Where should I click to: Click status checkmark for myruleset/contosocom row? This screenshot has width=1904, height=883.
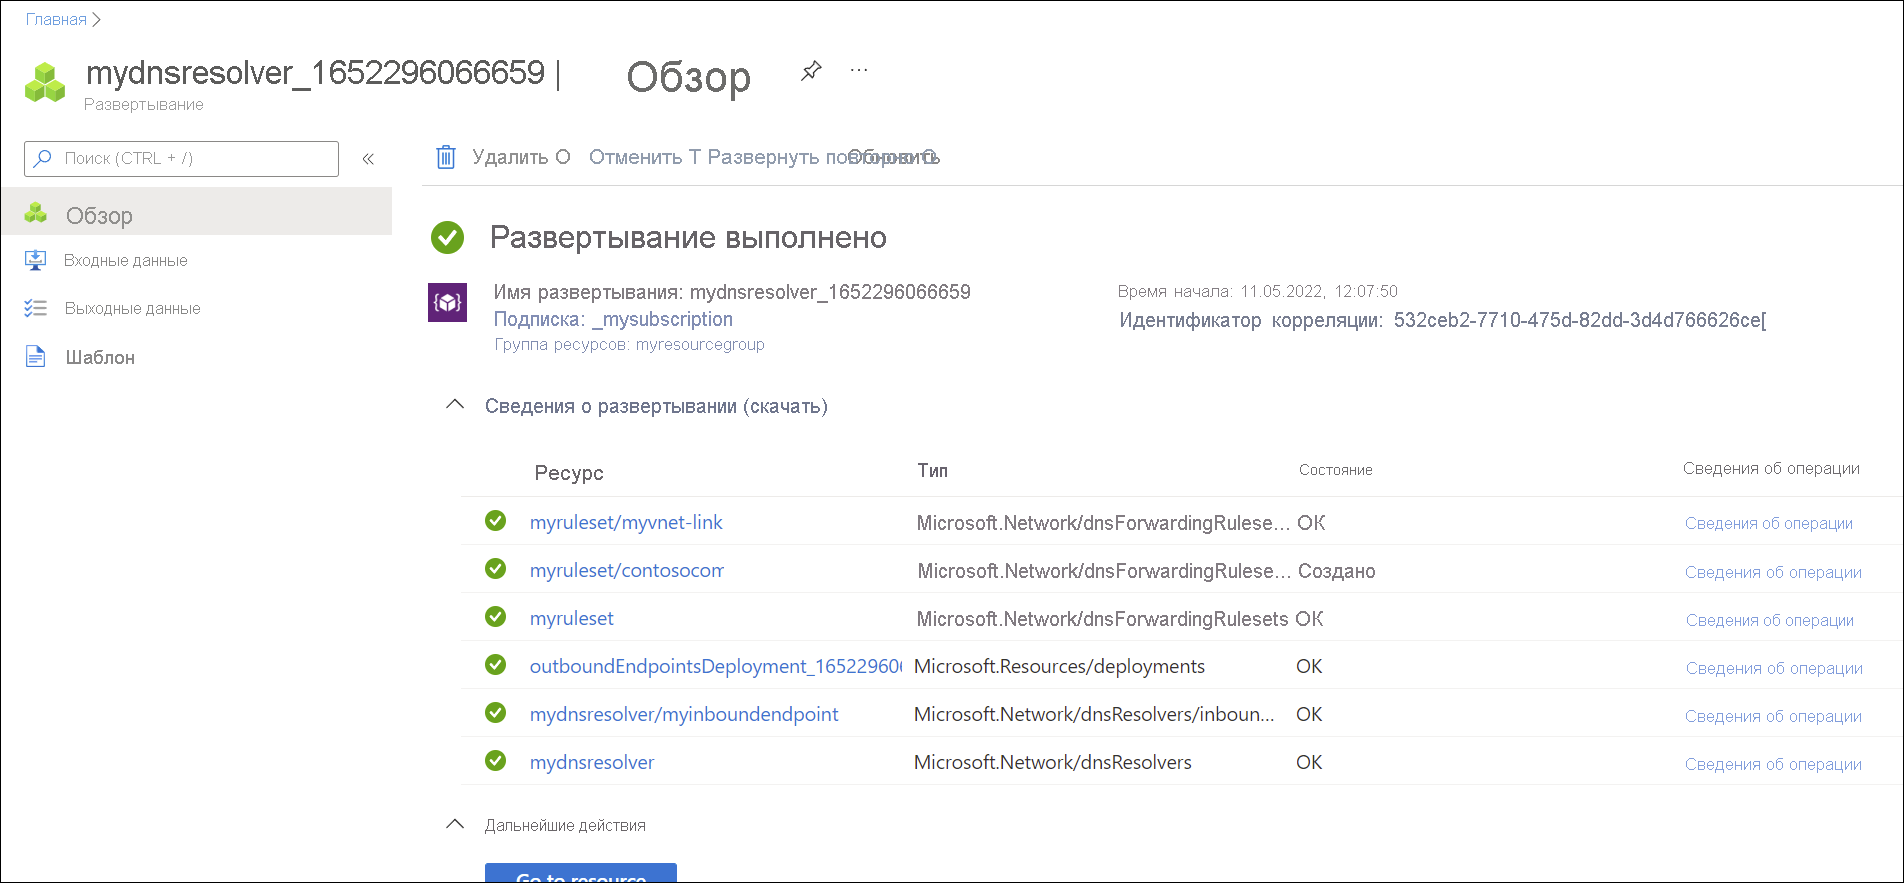pyautogui.click(x=495, y=569)
